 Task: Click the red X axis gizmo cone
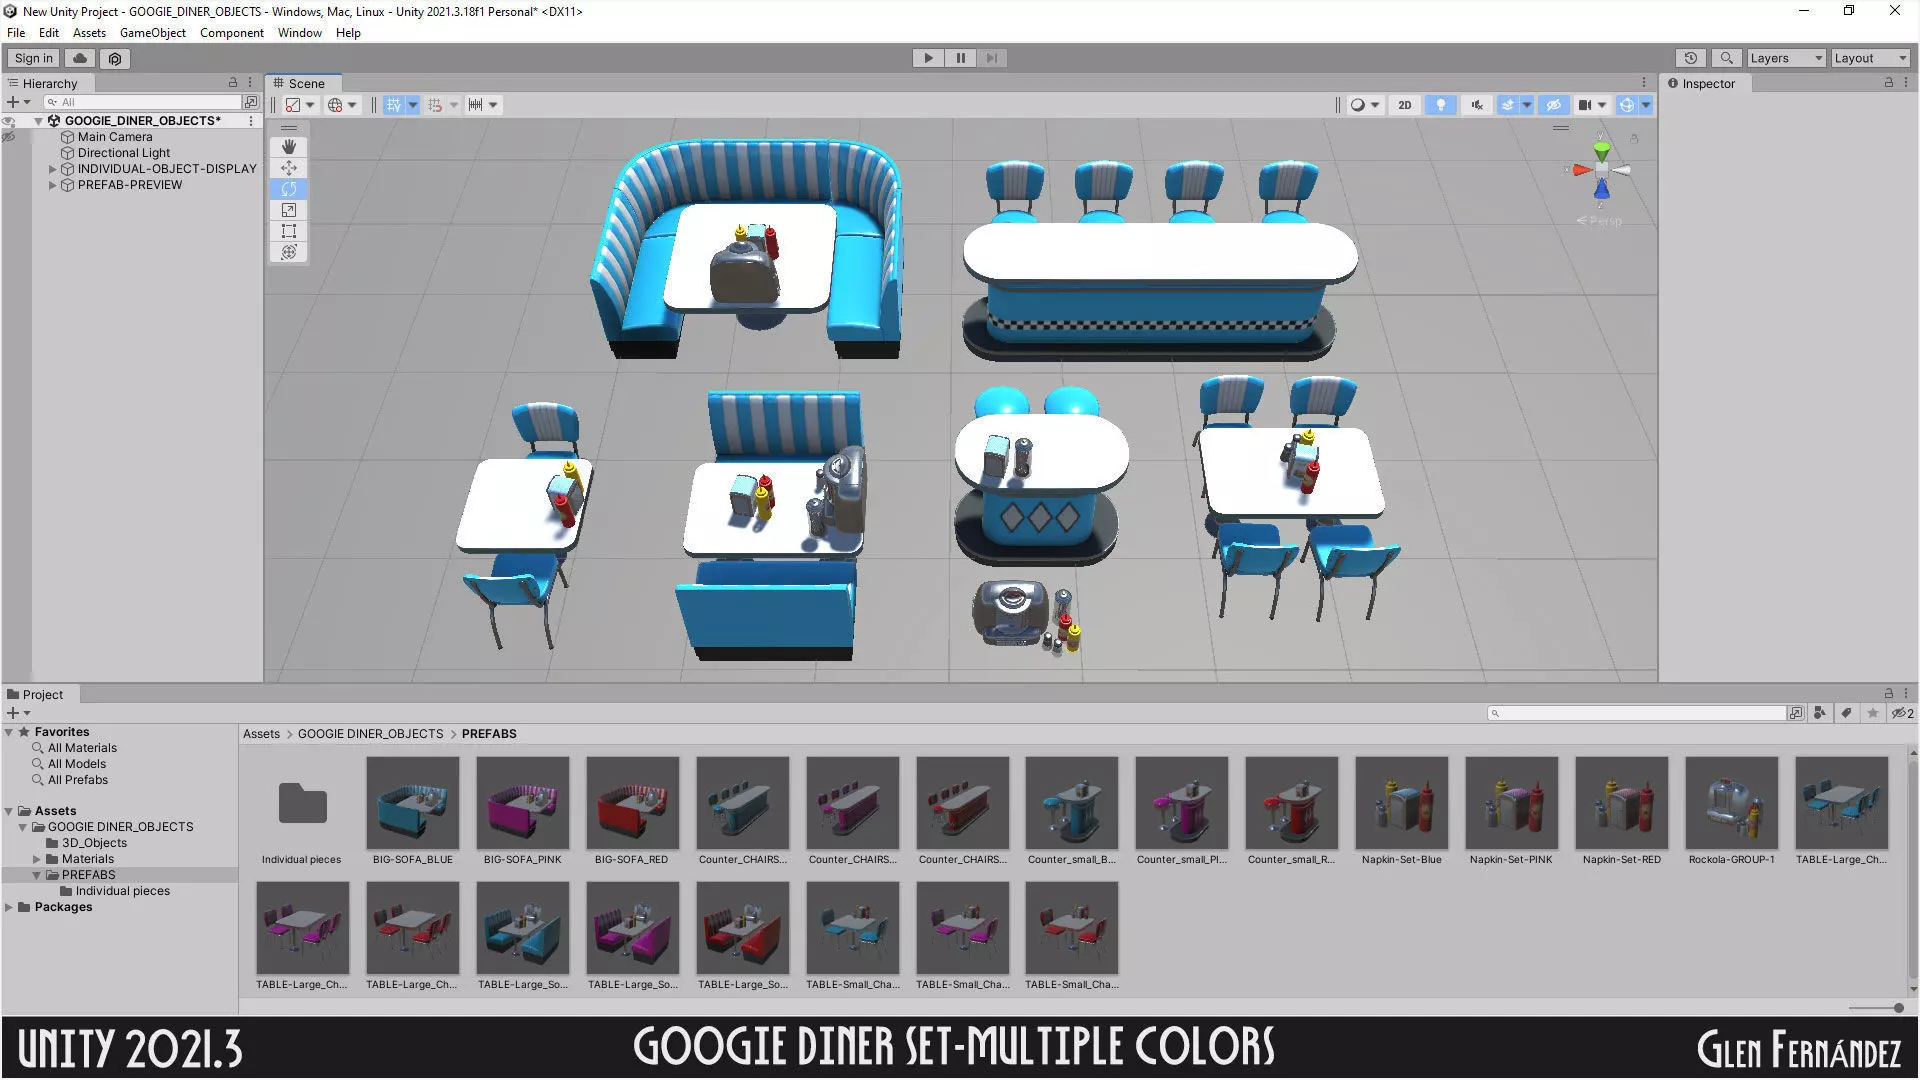point(1581,170)
